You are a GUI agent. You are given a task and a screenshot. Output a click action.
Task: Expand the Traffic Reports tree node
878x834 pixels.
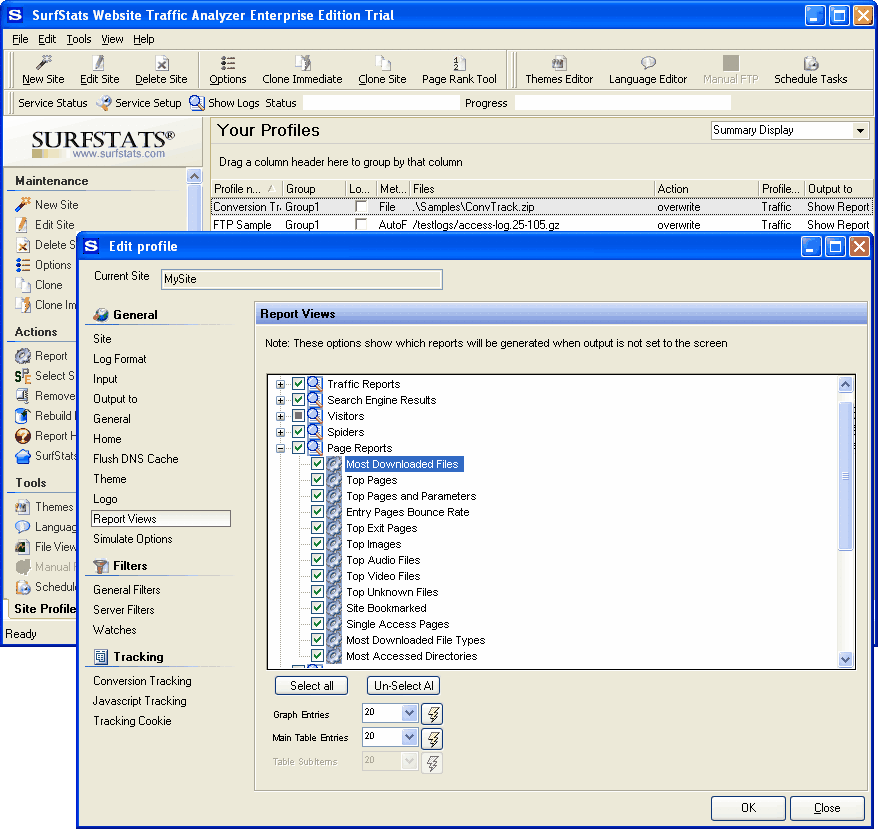click(x=281, y=384)
